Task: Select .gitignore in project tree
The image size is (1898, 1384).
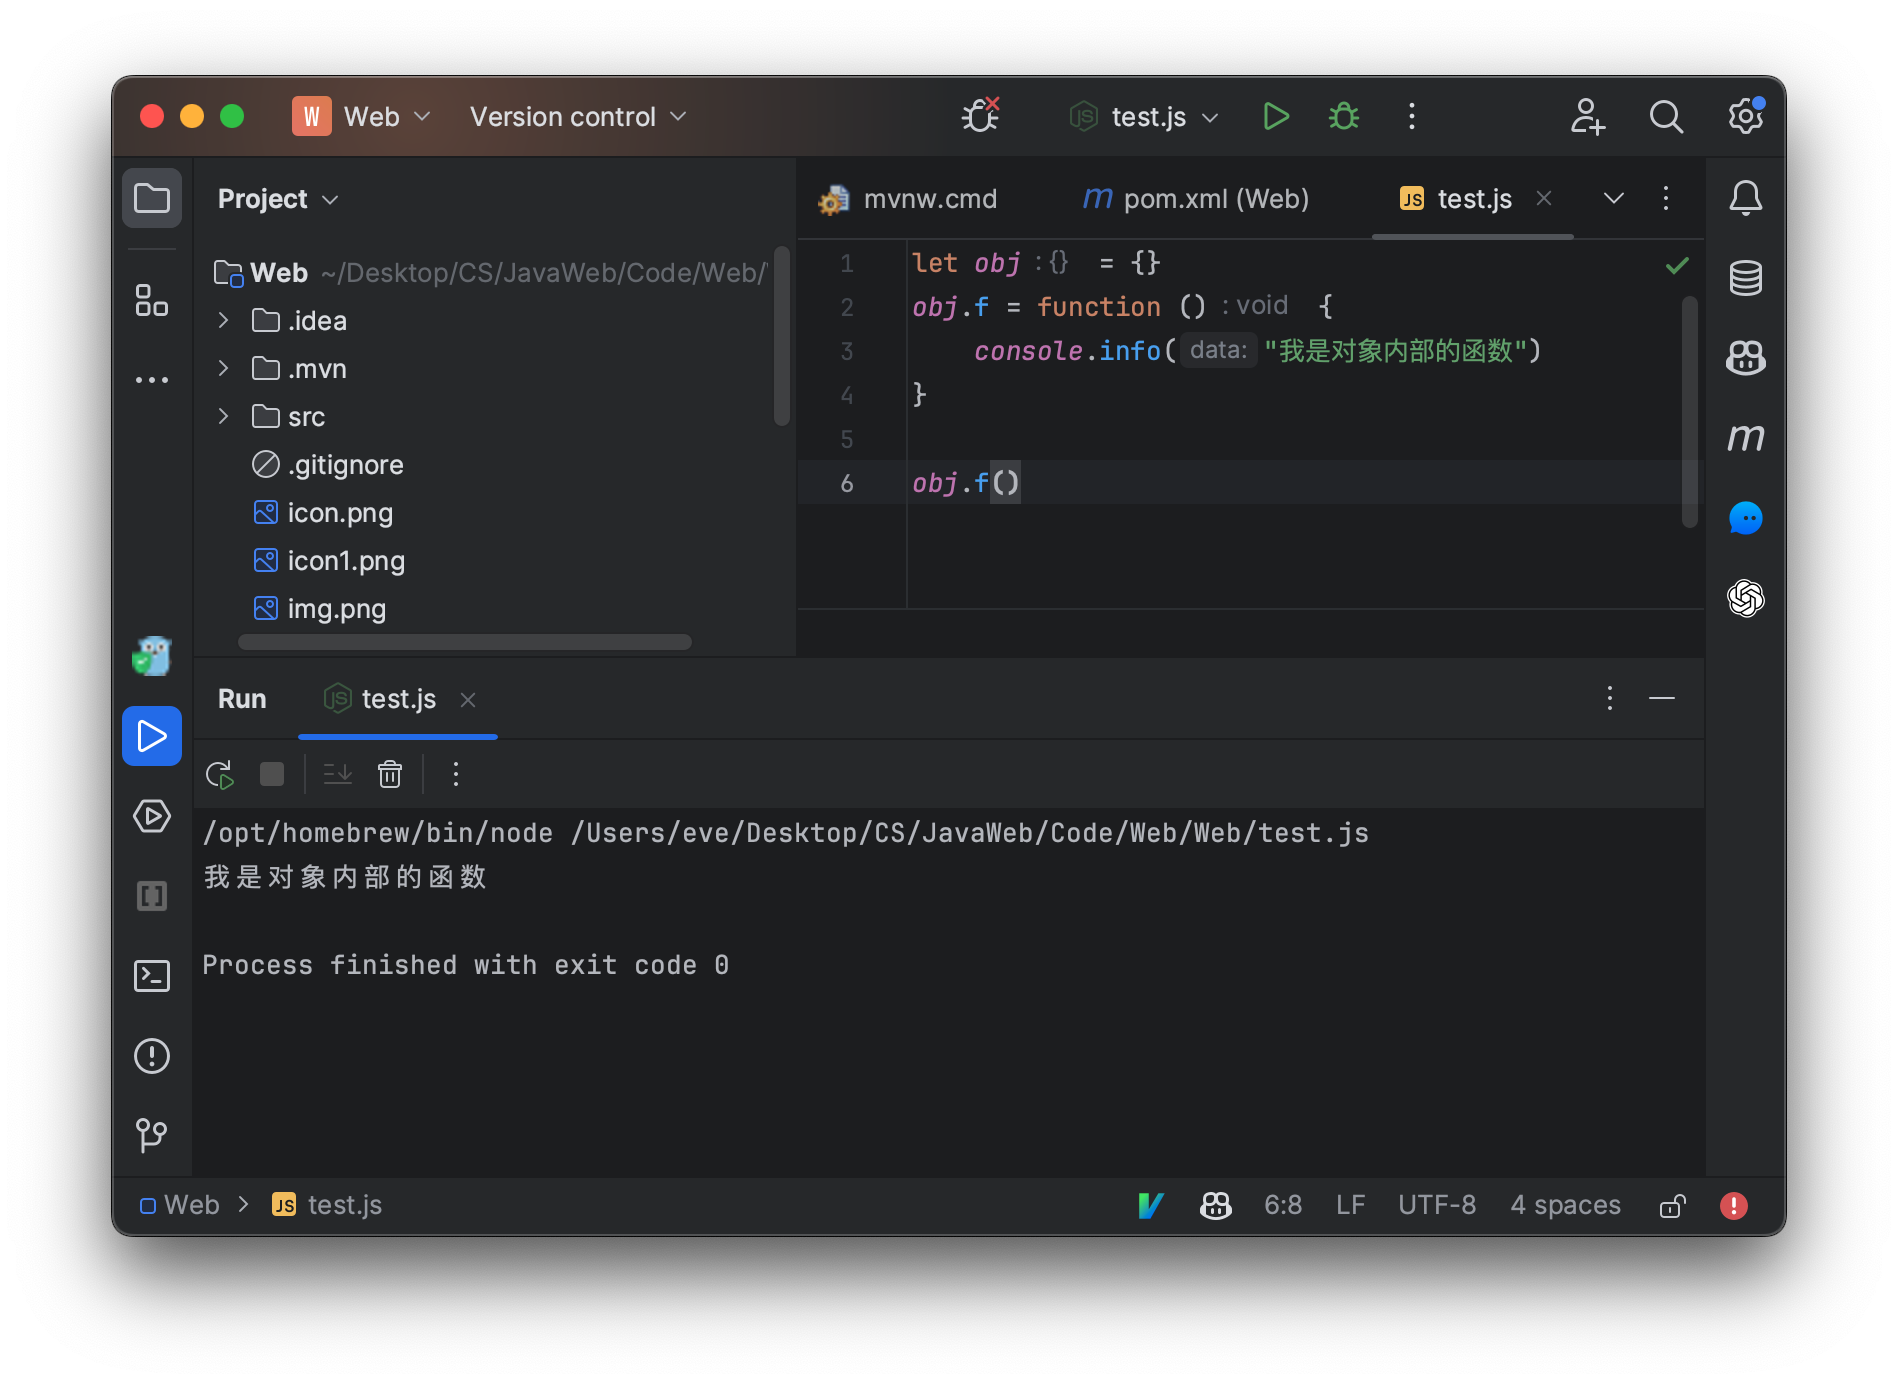Action: (x=327, y=465)
